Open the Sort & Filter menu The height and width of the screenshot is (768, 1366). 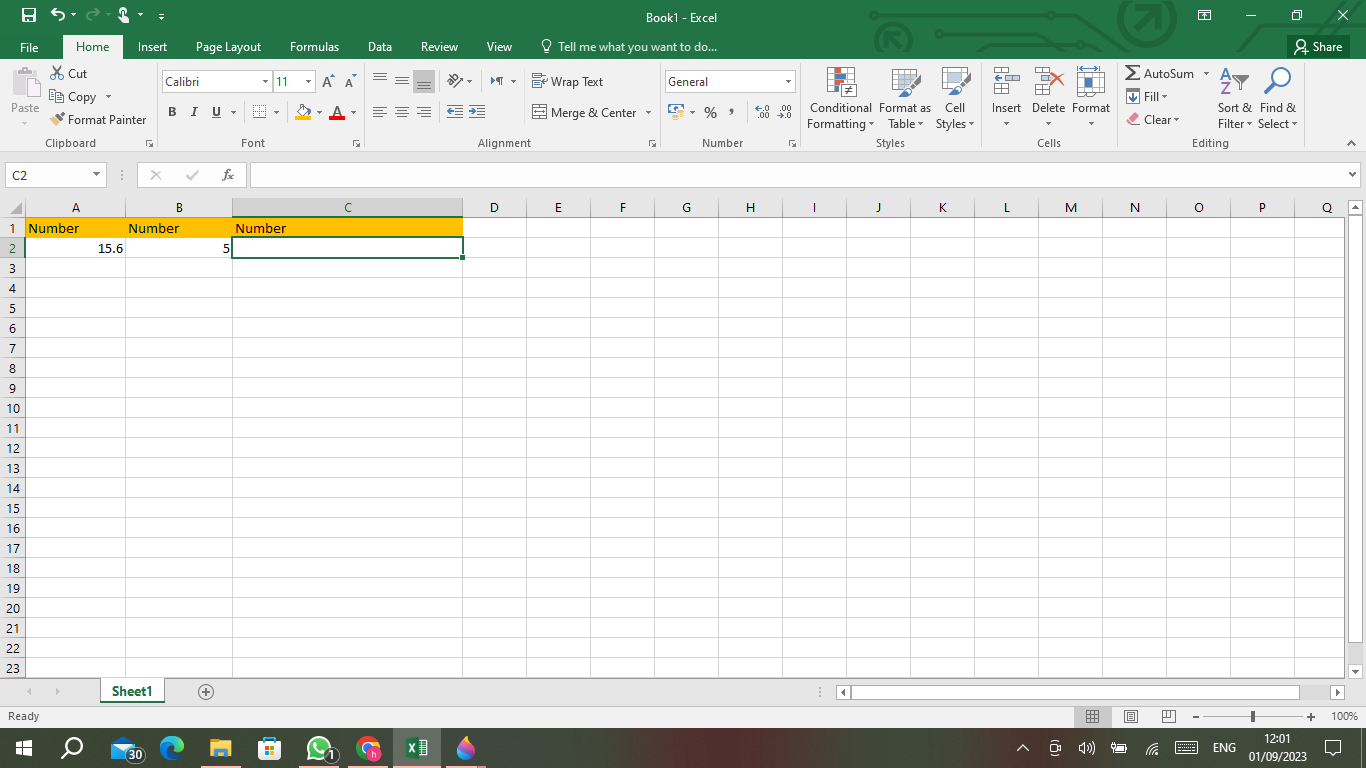[1234, 97]
